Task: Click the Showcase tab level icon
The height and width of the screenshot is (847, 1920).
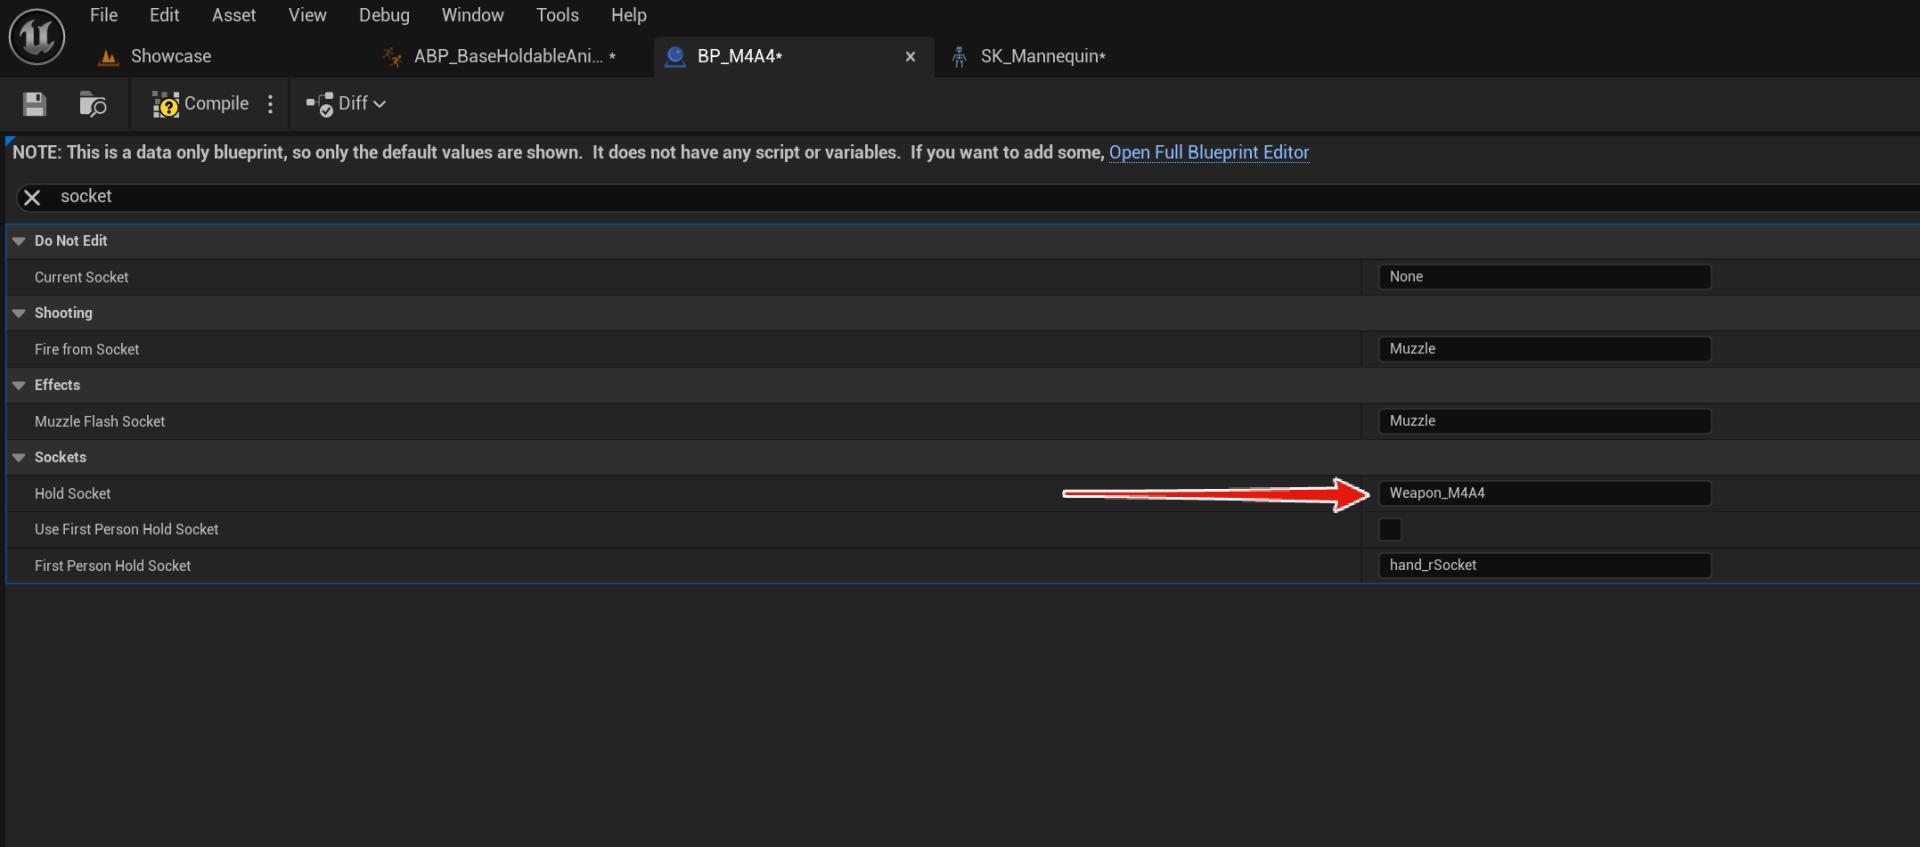Action: point(108,57)
